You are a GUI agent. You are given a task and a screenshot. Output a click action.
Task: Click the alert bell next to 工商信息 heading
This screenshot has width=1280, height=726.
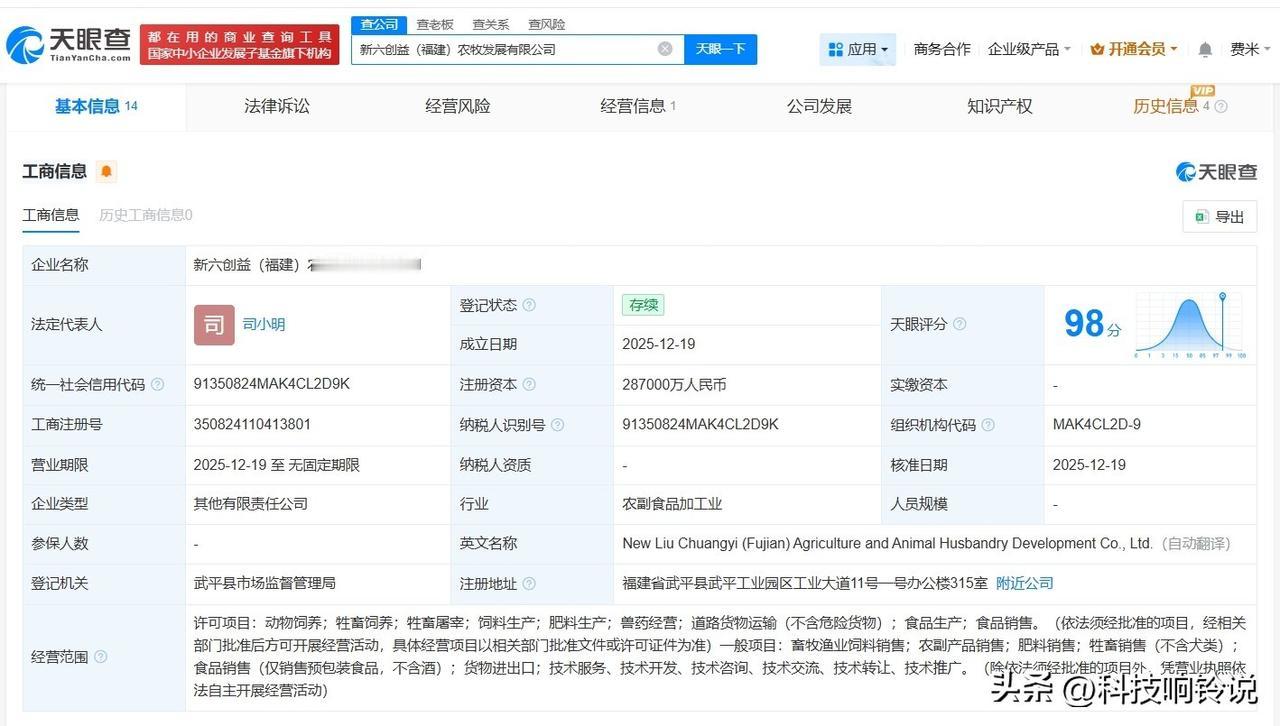tap(107, 171)
